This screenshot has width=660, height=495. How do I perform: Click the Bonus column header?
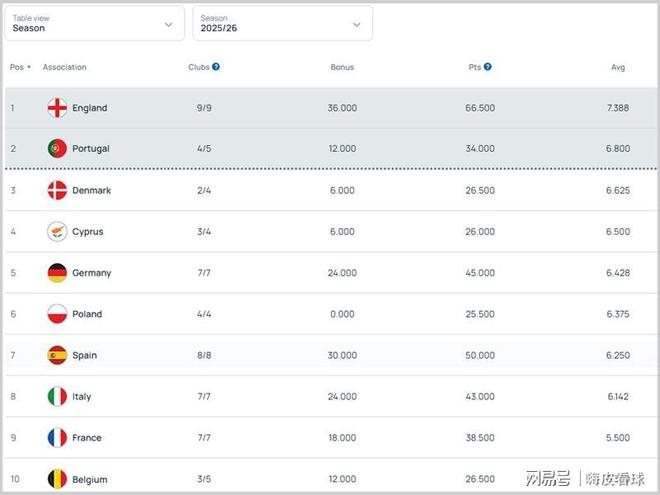[342, 67]
